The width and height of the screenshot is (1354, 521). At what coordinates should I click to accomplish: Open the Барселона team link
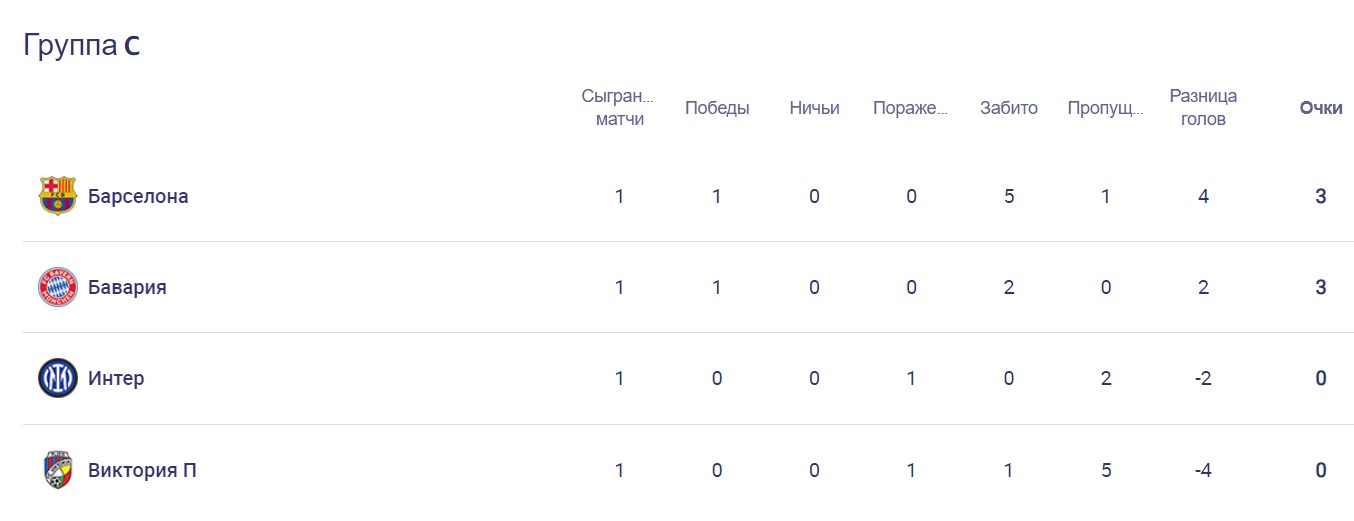click(x=138, y=196)
